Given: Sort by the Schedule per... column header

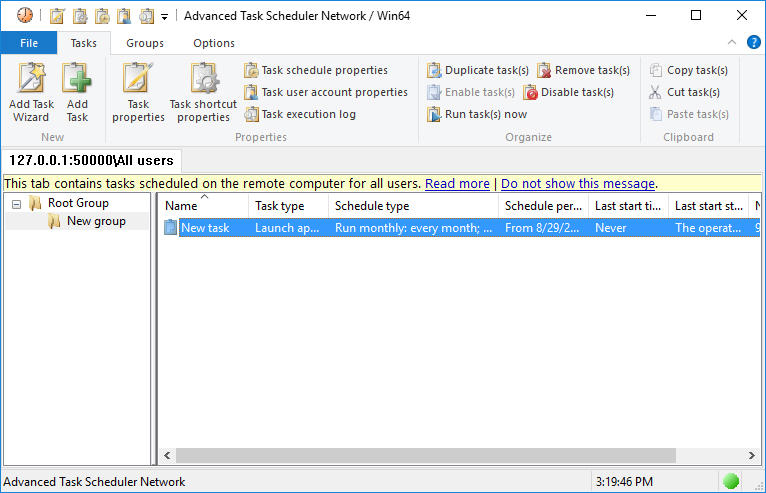Looking at the screenshot, I should (x=544, y=206).
